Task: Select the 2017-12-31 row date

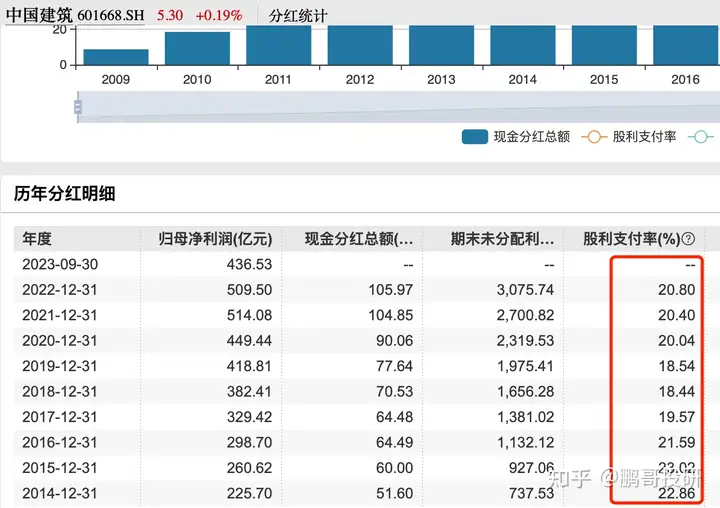Action: pyautogui.click(x=60, y=417)
